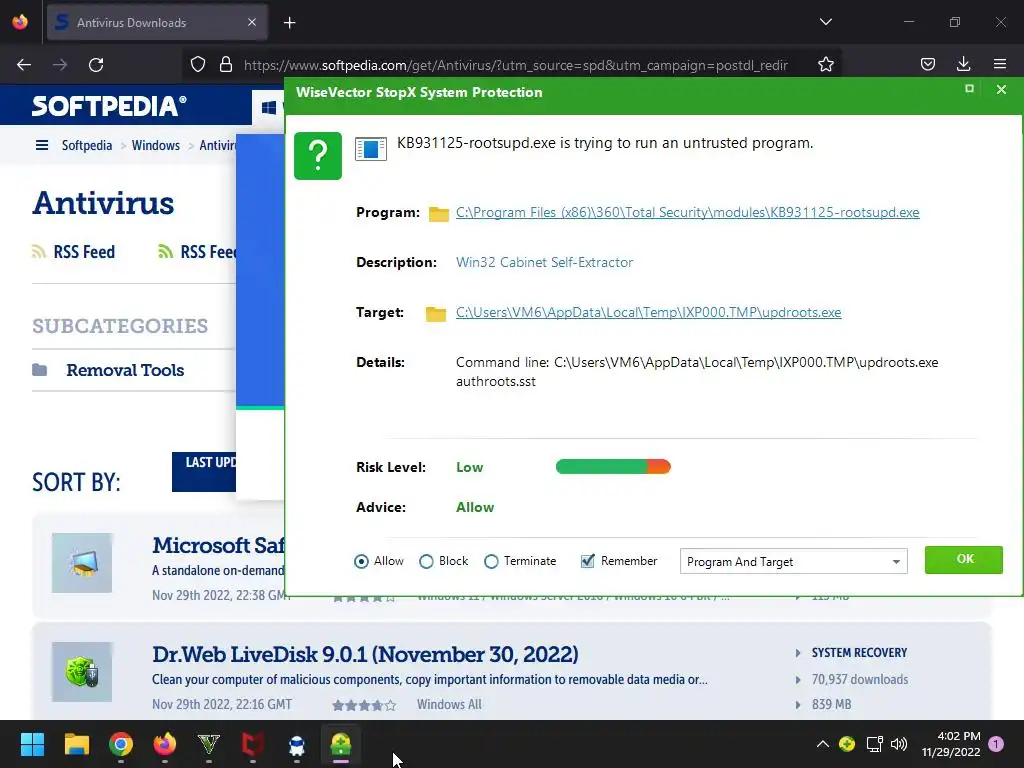Go back in Firefox

(x=24, y=65)
